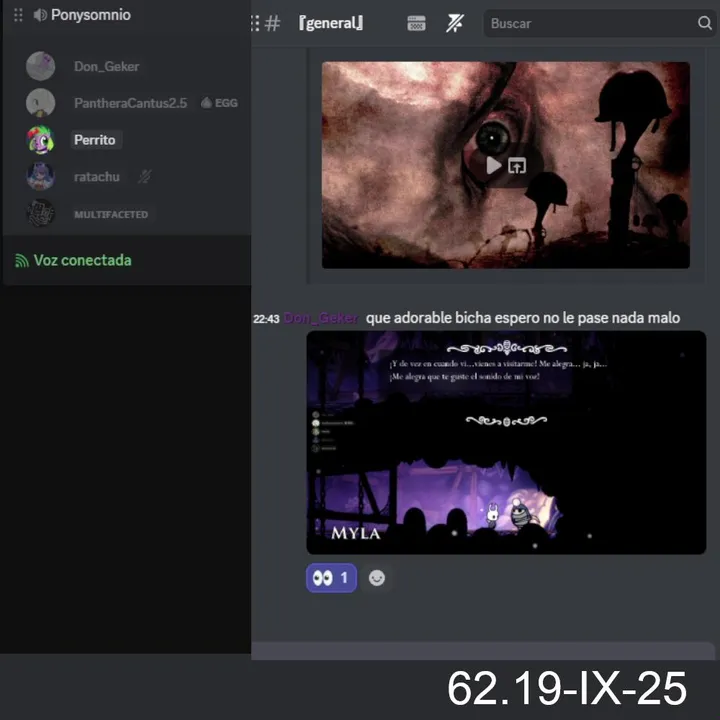The image size is (720, 720).
Task: Open the Ponysomnio voice channel
Action: coord(90,15)
